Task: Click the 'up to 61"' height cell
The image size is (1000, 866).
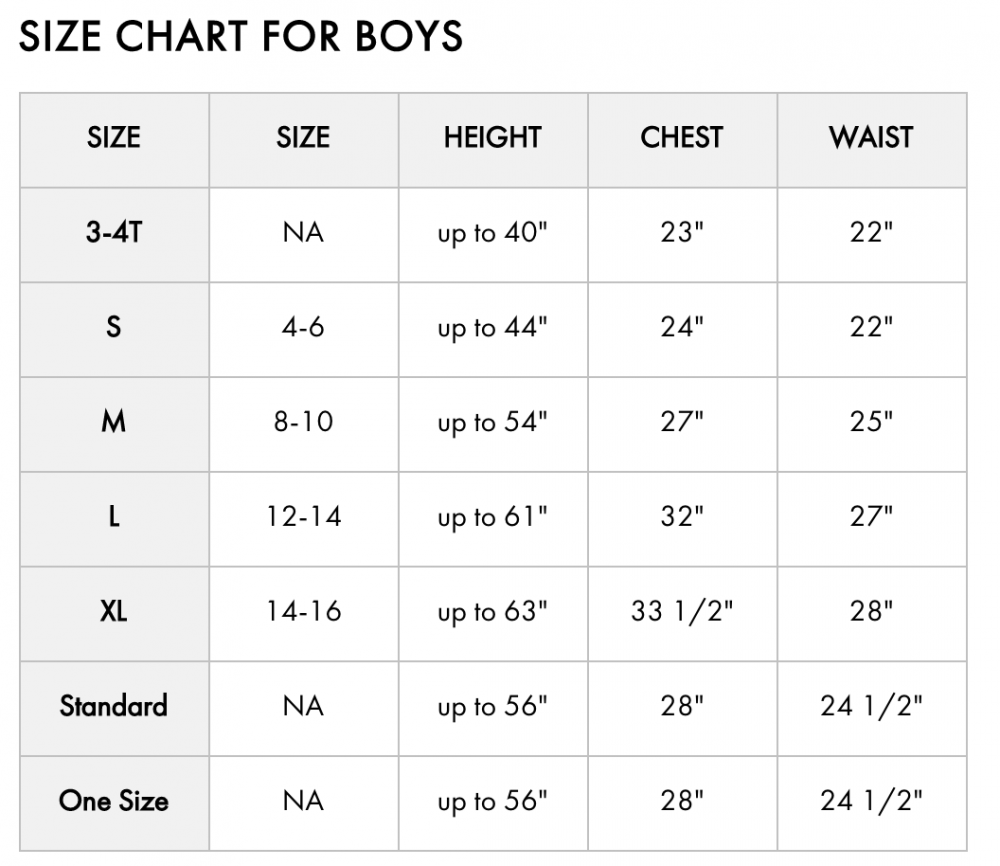Action: pos(492,517)
